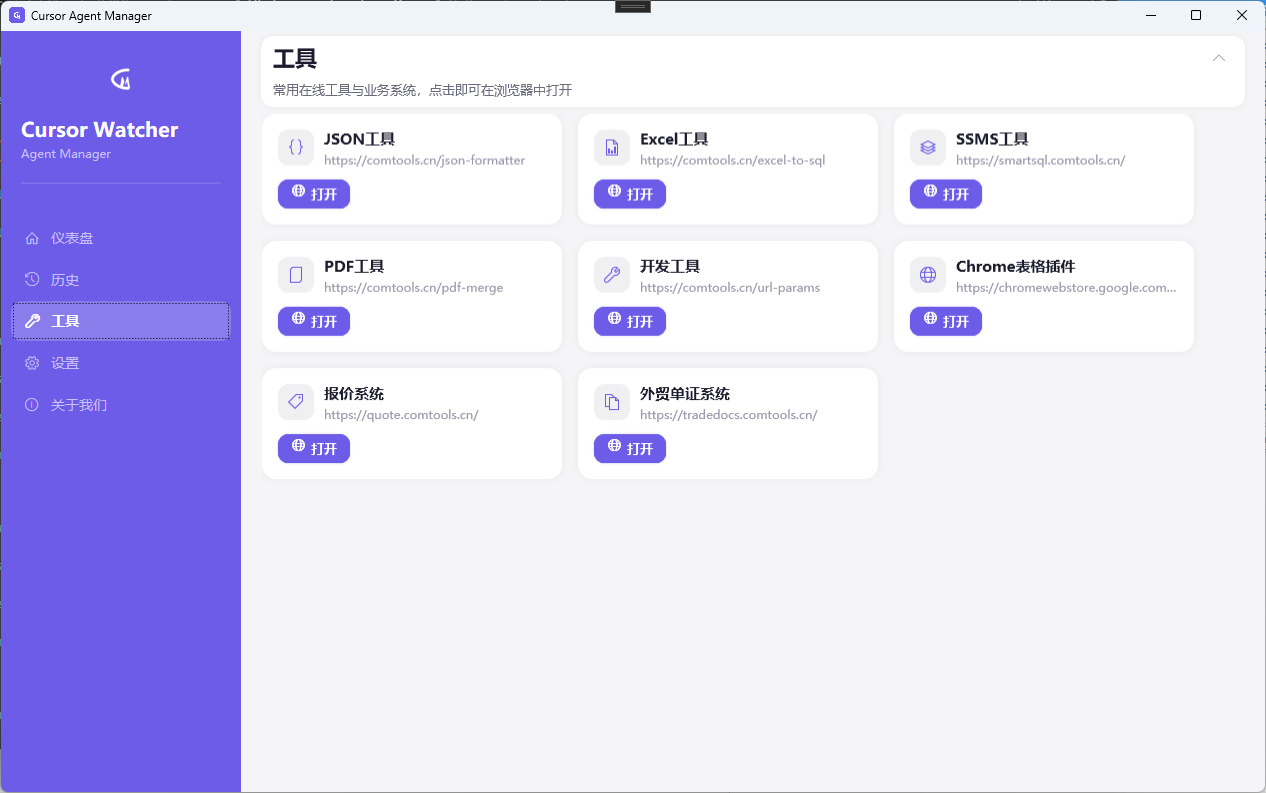Maximize the Cursor Agent Manager window
Viewport: 1266px width, 793px height.
tap(1196, 15)
